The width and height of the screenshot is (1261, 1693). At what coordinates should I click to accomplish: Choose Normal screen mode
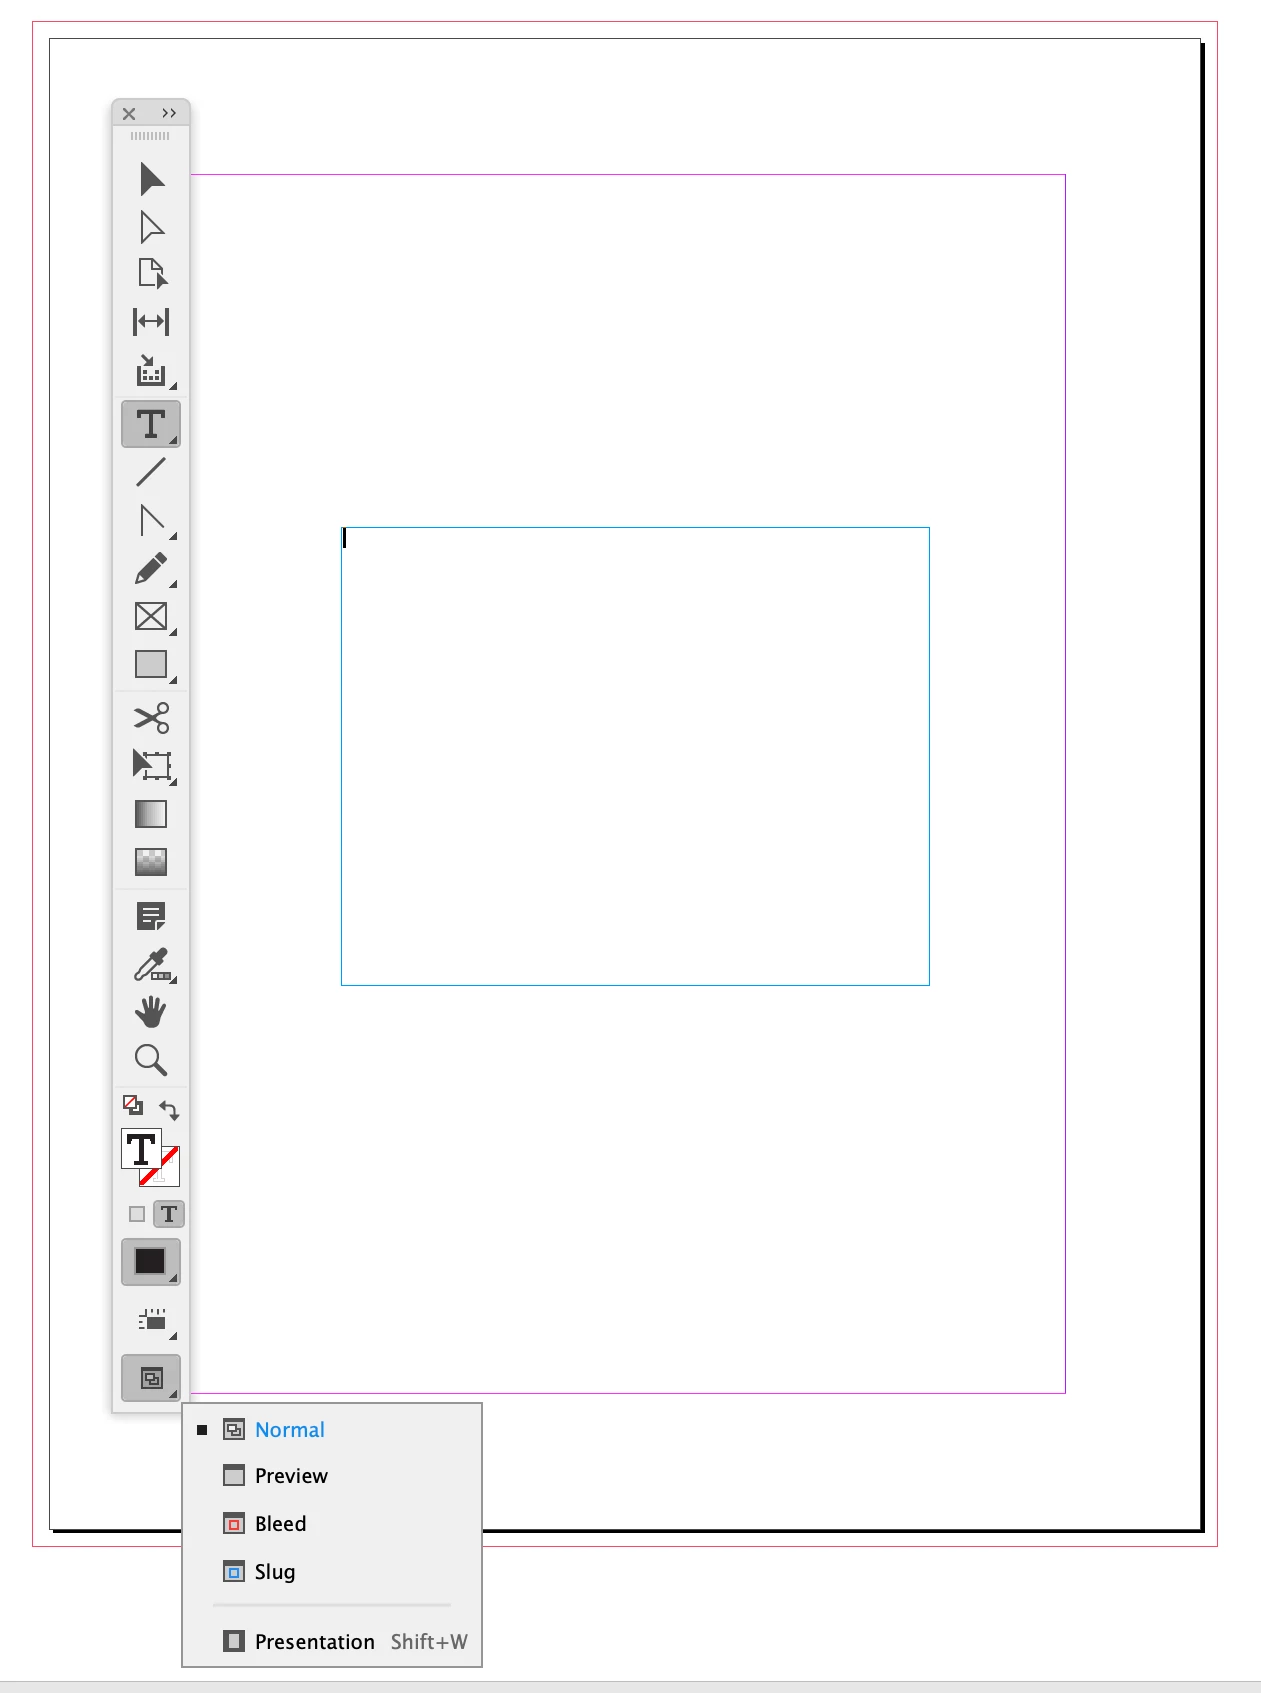(x=332, y=1430)
